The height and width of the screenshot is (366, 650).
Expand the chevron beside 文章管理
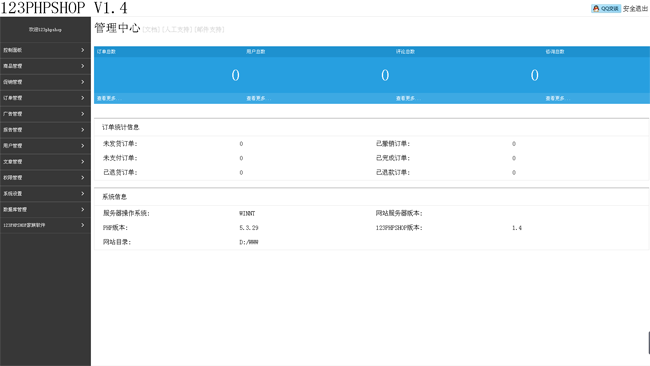82,162
